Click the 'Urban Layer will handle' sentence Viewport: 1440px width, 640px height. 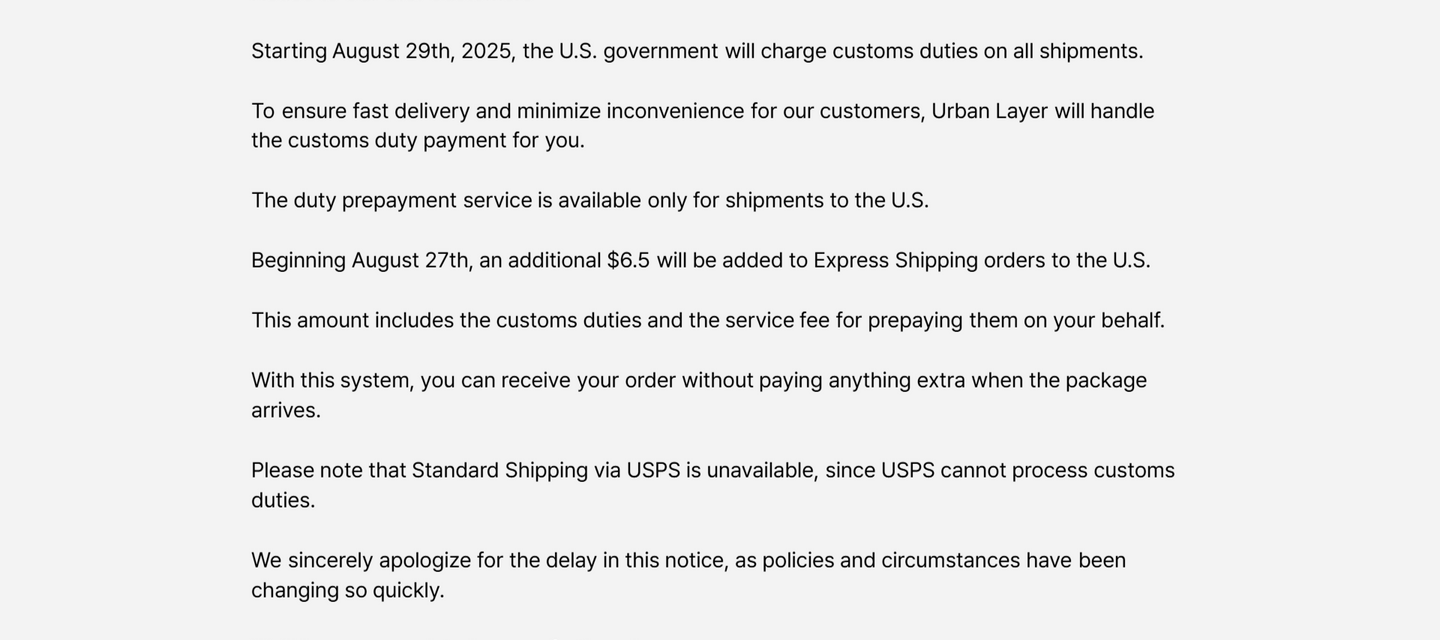[x=703, y=125]
